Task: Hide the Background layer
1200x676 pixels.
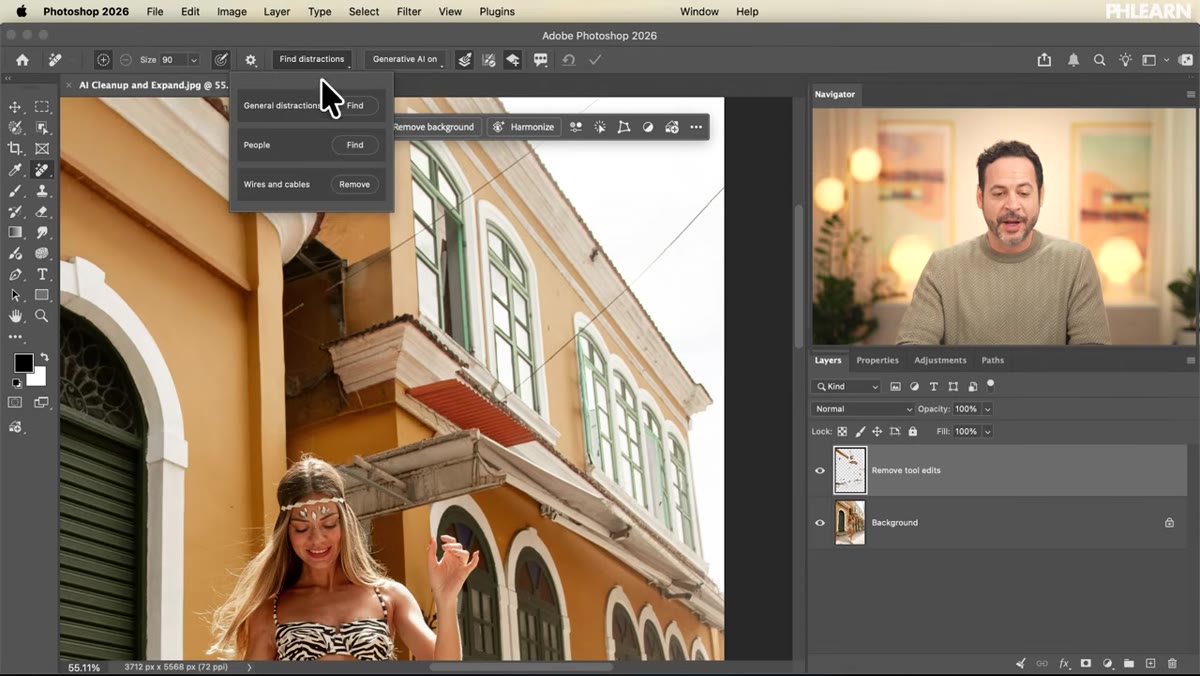Action: (x=820, y=522)
